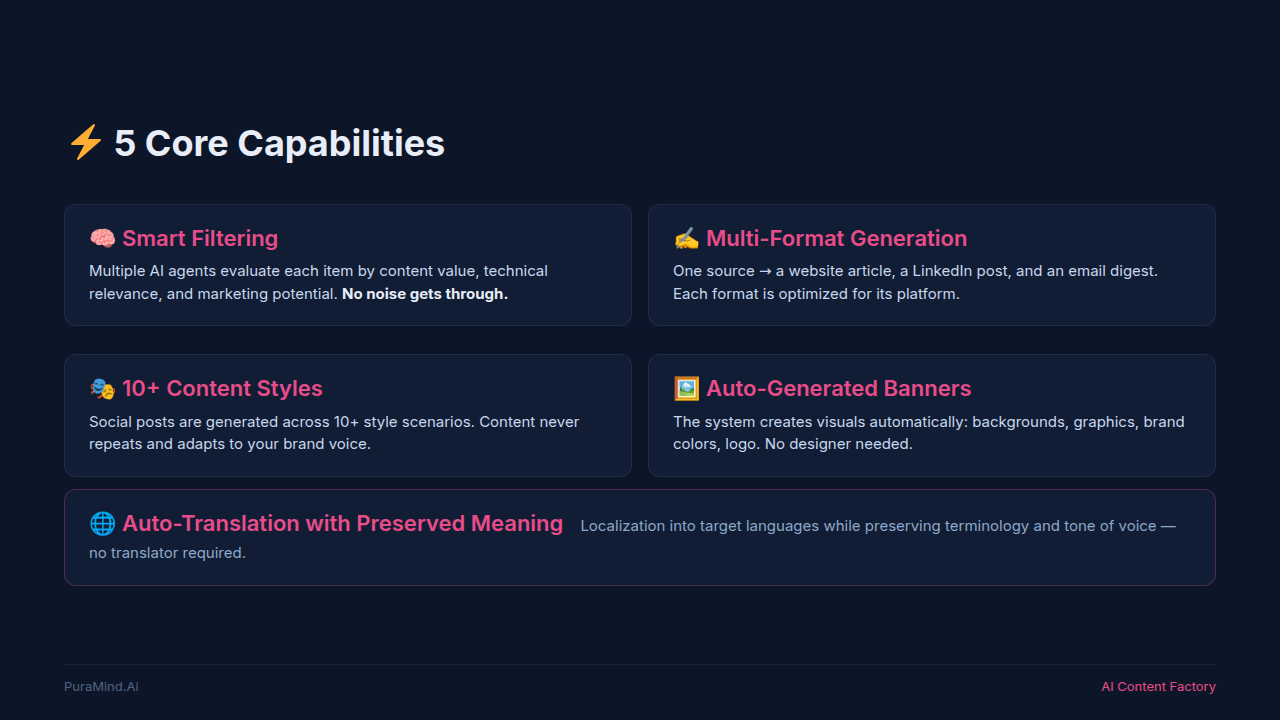Click the globe icon beside Auto-Translation
The image size is (1280, 720).
pos(102,524)
